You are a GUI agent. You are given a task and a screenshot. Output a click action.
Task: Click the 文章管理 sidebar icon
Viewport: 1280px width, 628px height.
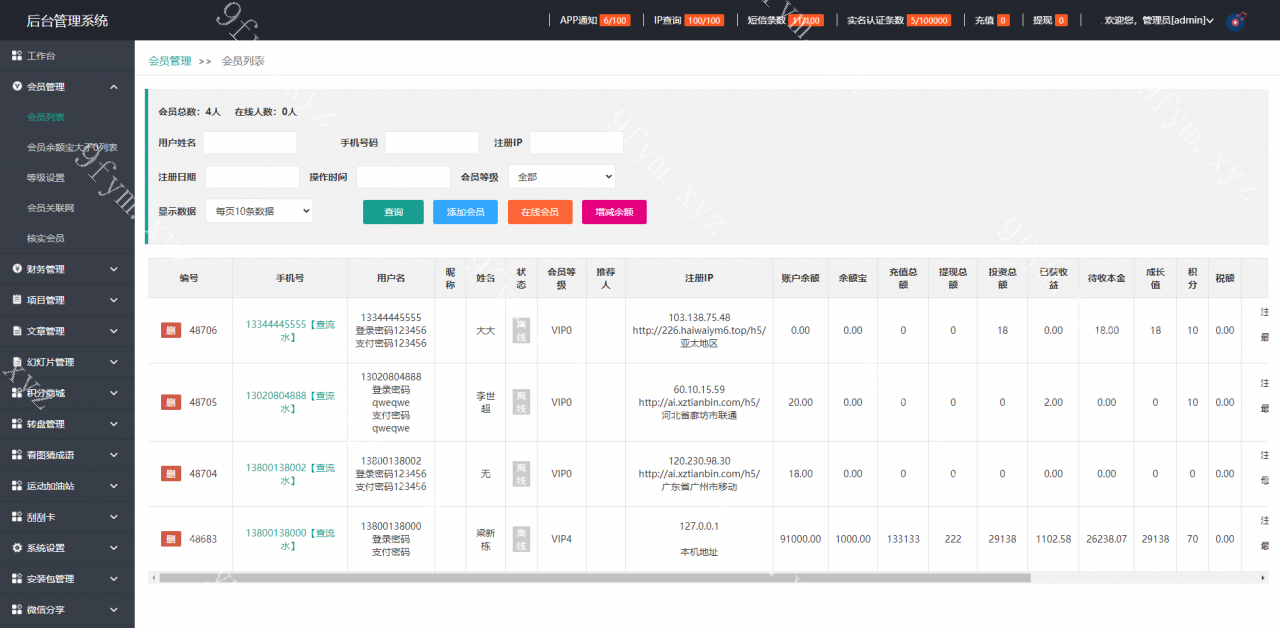(17, 331)
